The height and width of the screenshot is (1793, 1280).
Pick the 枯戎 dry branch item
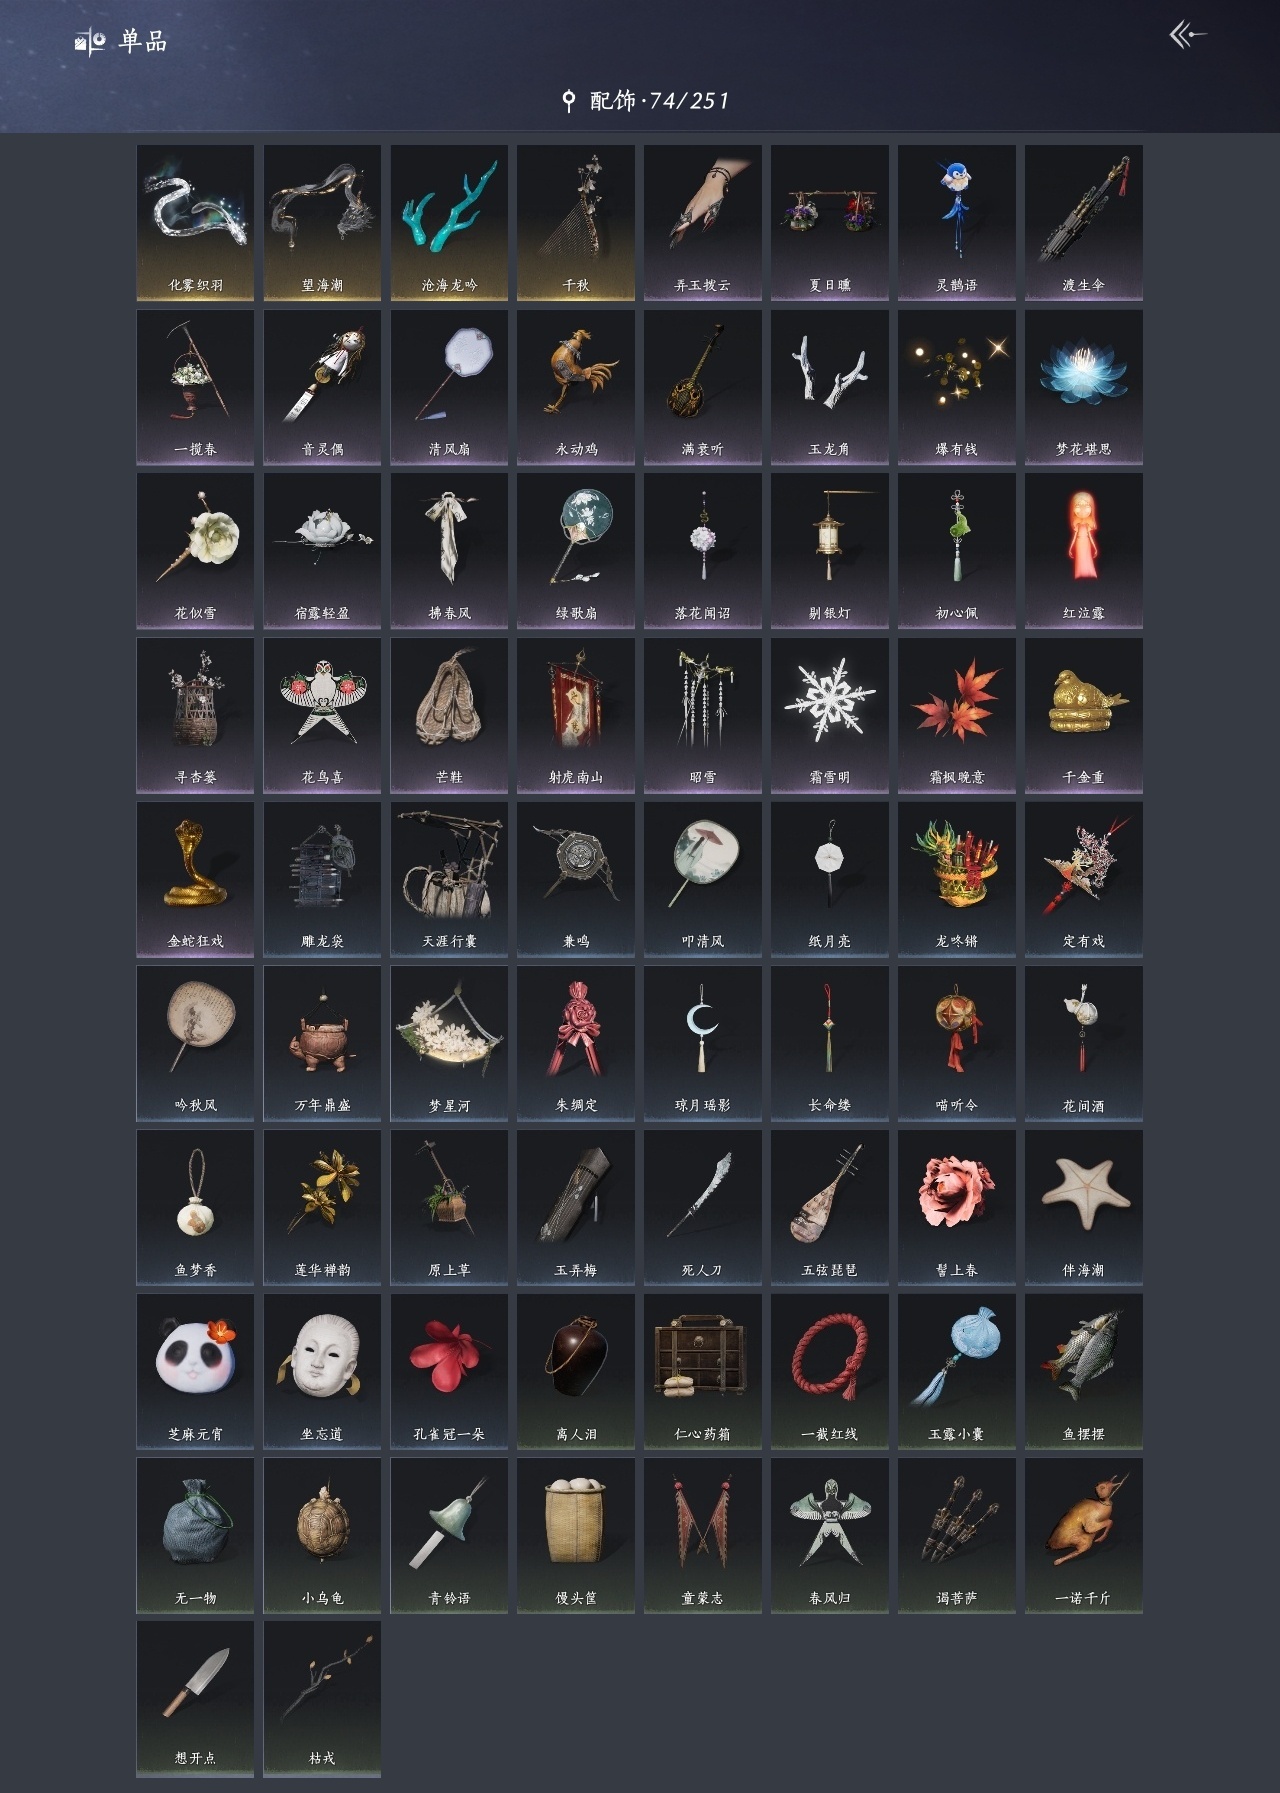(322, 1700)
